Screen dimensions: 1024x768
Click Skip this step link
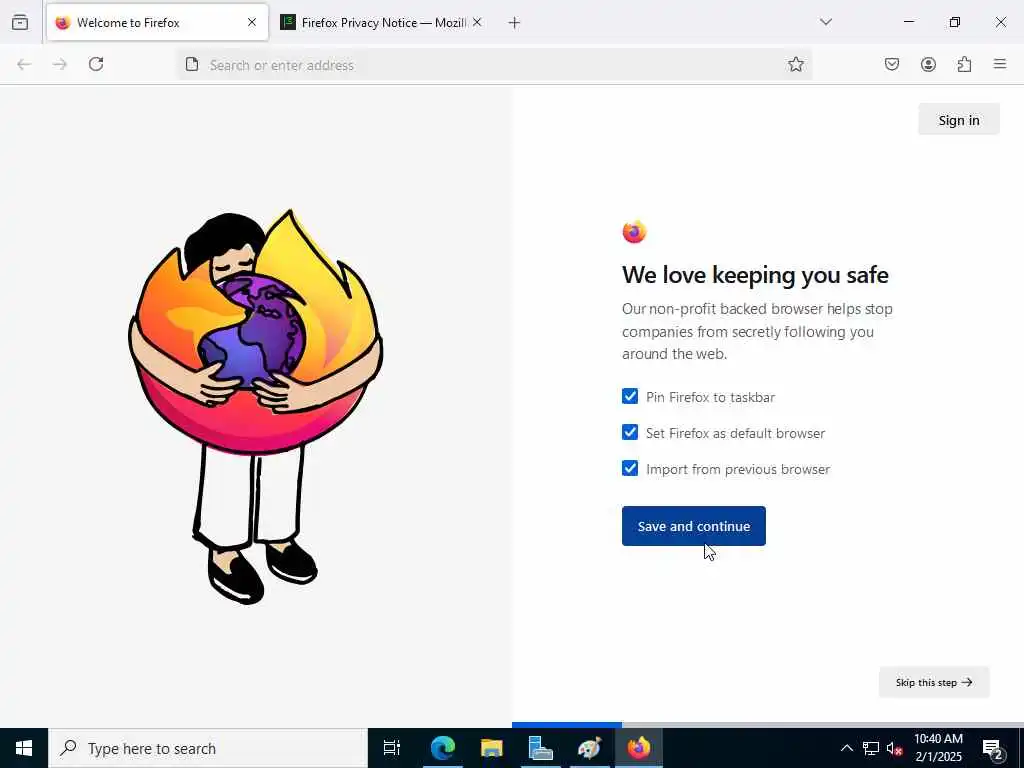click(x=934, y=682)
